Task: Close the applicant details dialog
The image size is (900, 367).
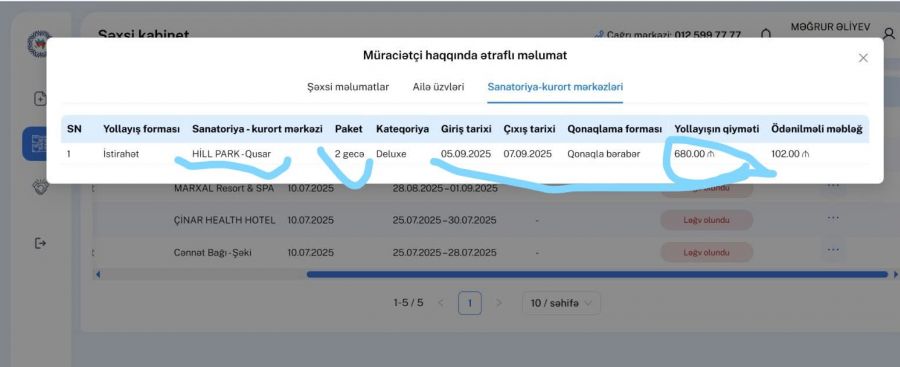Action: coord(863,58)
